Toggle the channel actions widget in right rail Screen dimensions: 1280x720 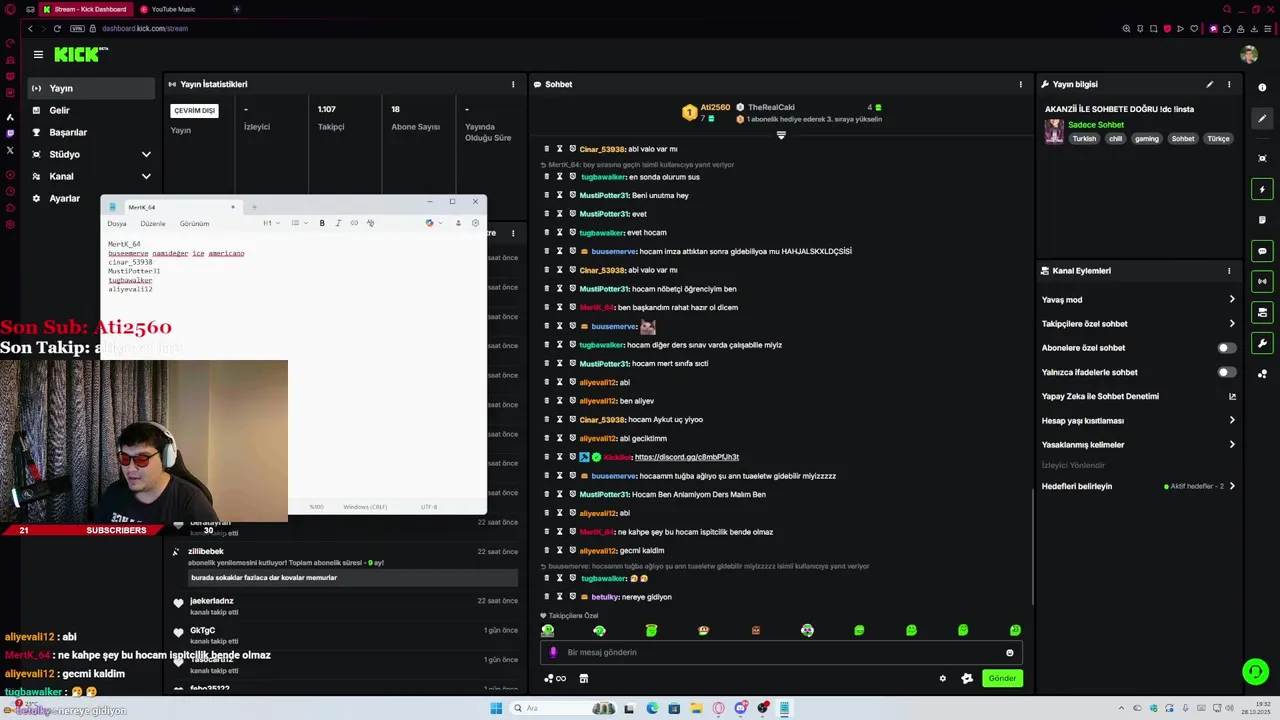point(1262,313)
